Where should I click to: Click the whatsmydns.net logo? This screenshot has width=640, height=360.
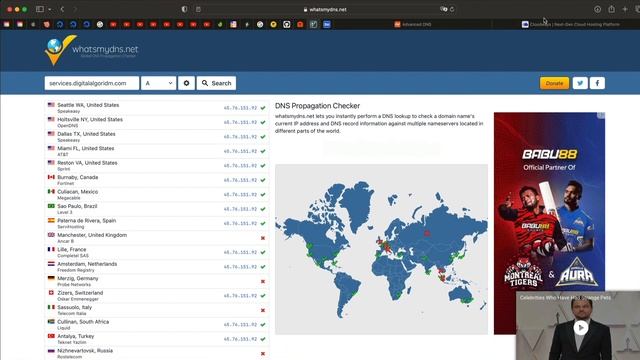tap(91, 50)
